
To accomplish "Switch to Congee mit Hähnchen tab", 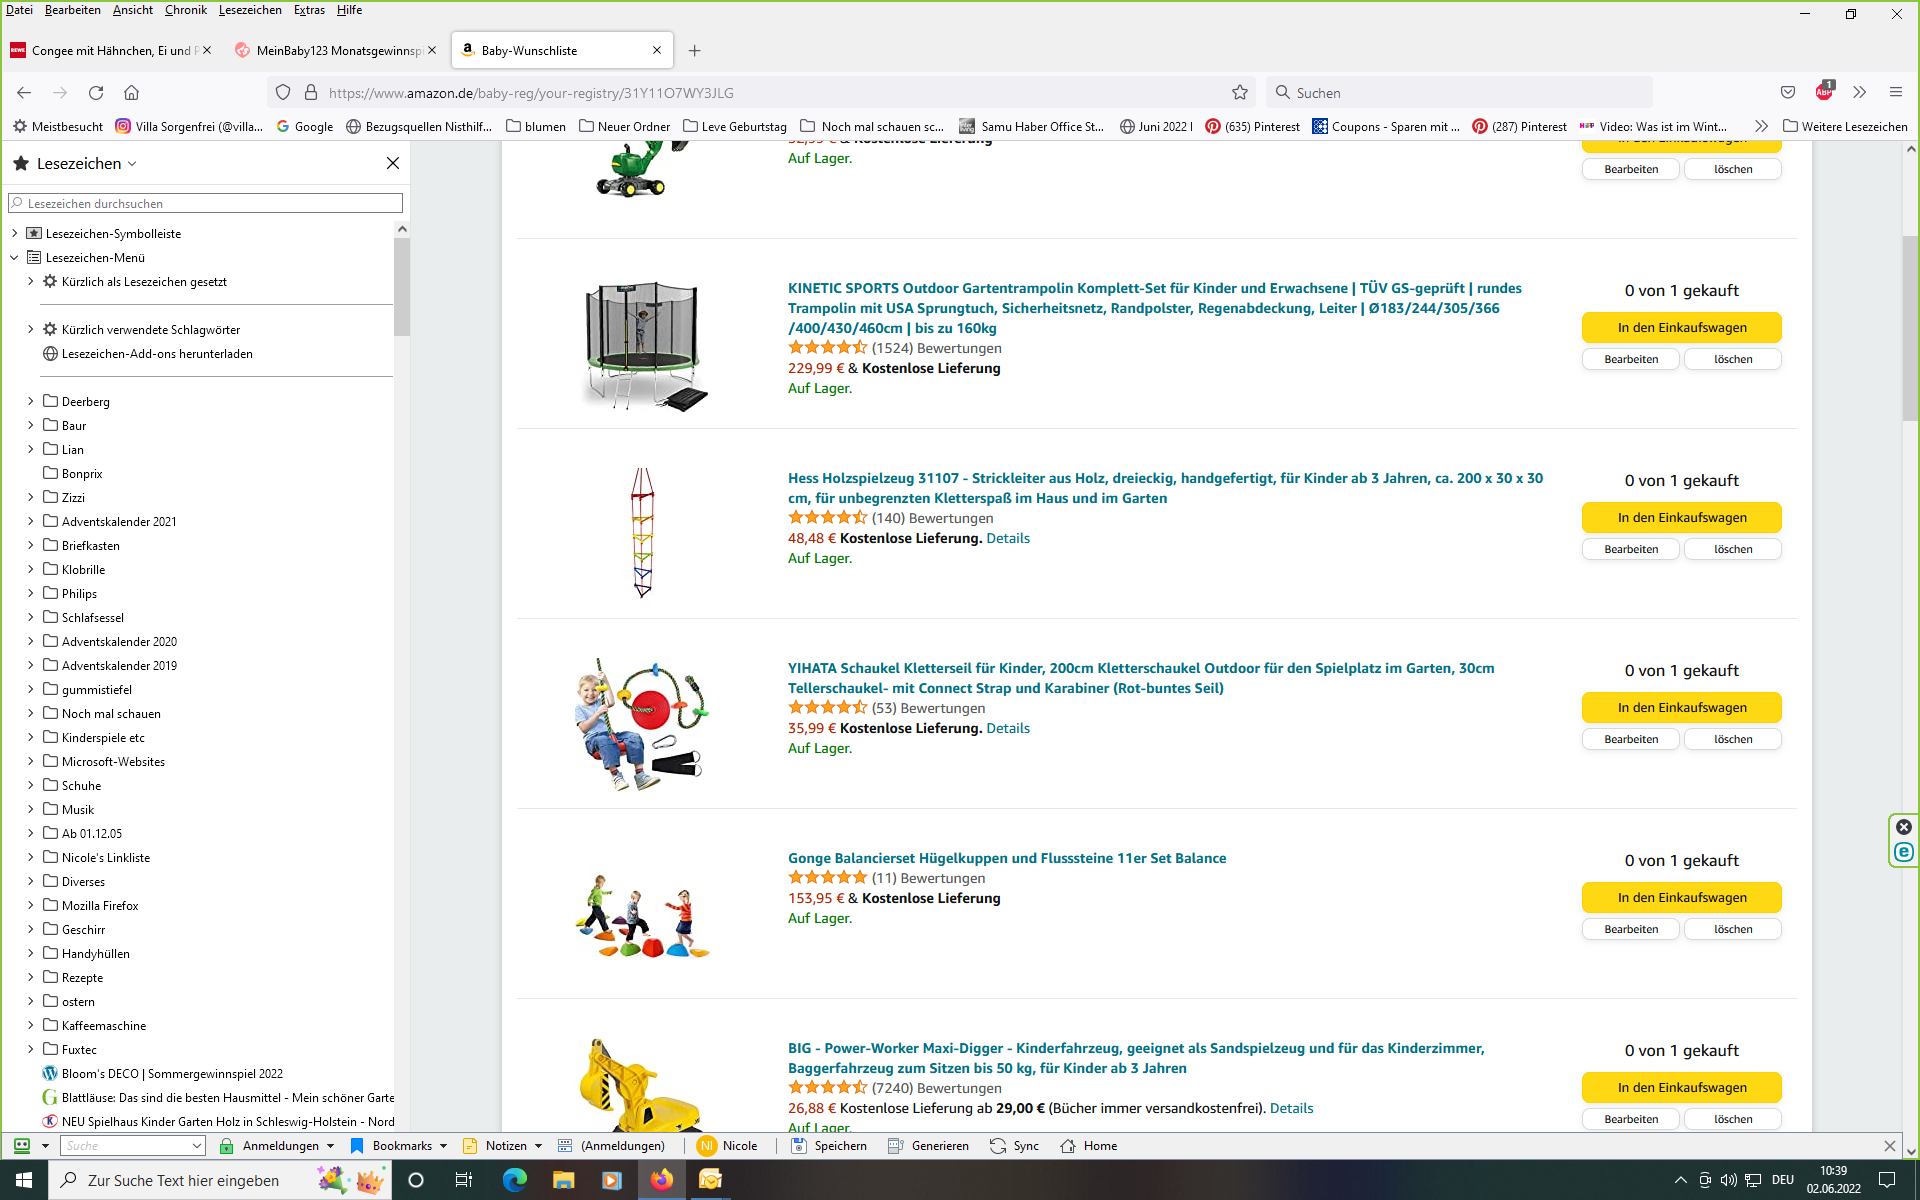I will [110, 50].
